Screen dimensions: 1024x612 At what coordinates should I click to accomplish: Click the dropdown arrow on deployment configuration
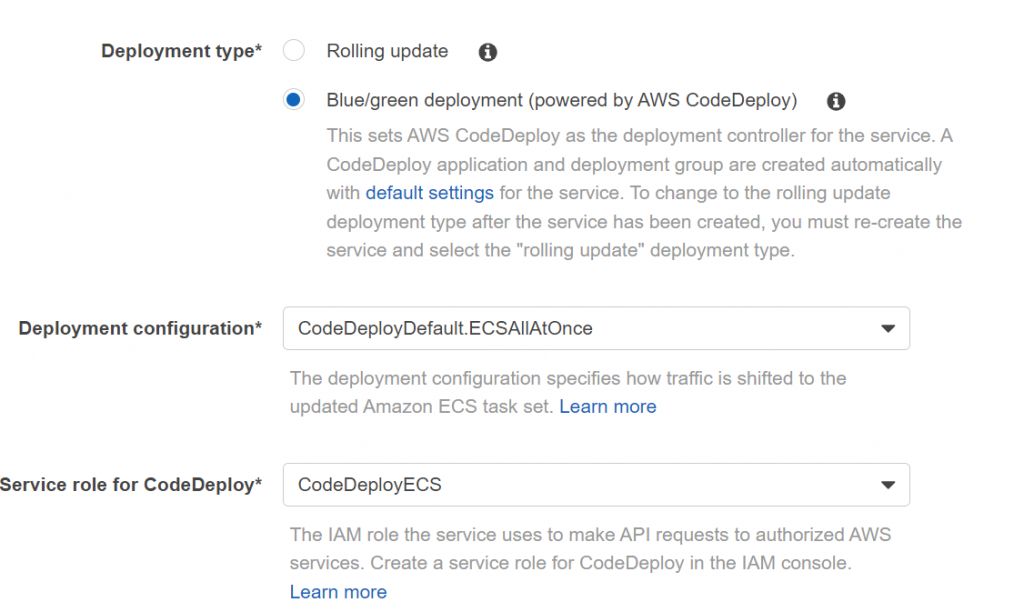pyautogui.click(x=888, y=328)
